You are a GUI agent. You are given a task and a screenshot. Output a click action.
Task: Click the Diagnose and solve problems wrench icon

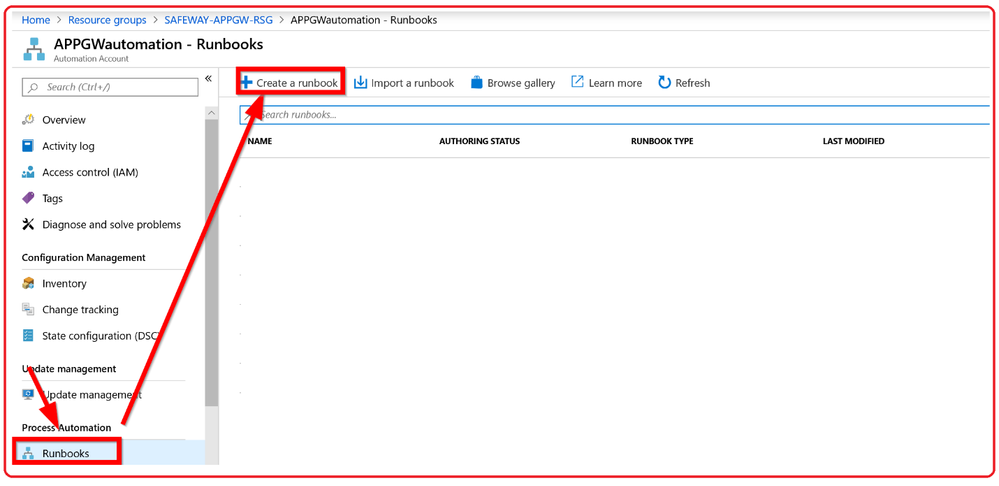click(x=28, y=224)
